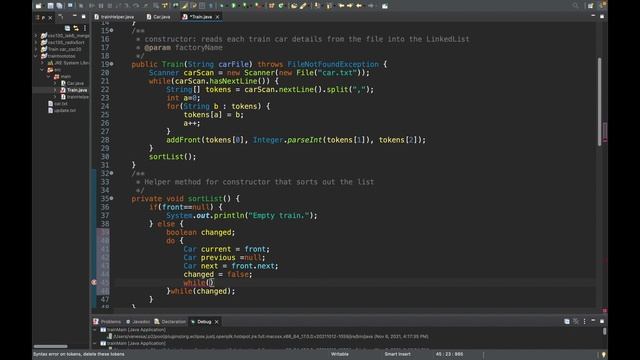Maximize the bottom Debug panel
The width and height of the screenshot is (640, 360).
[x=602, y=322]
